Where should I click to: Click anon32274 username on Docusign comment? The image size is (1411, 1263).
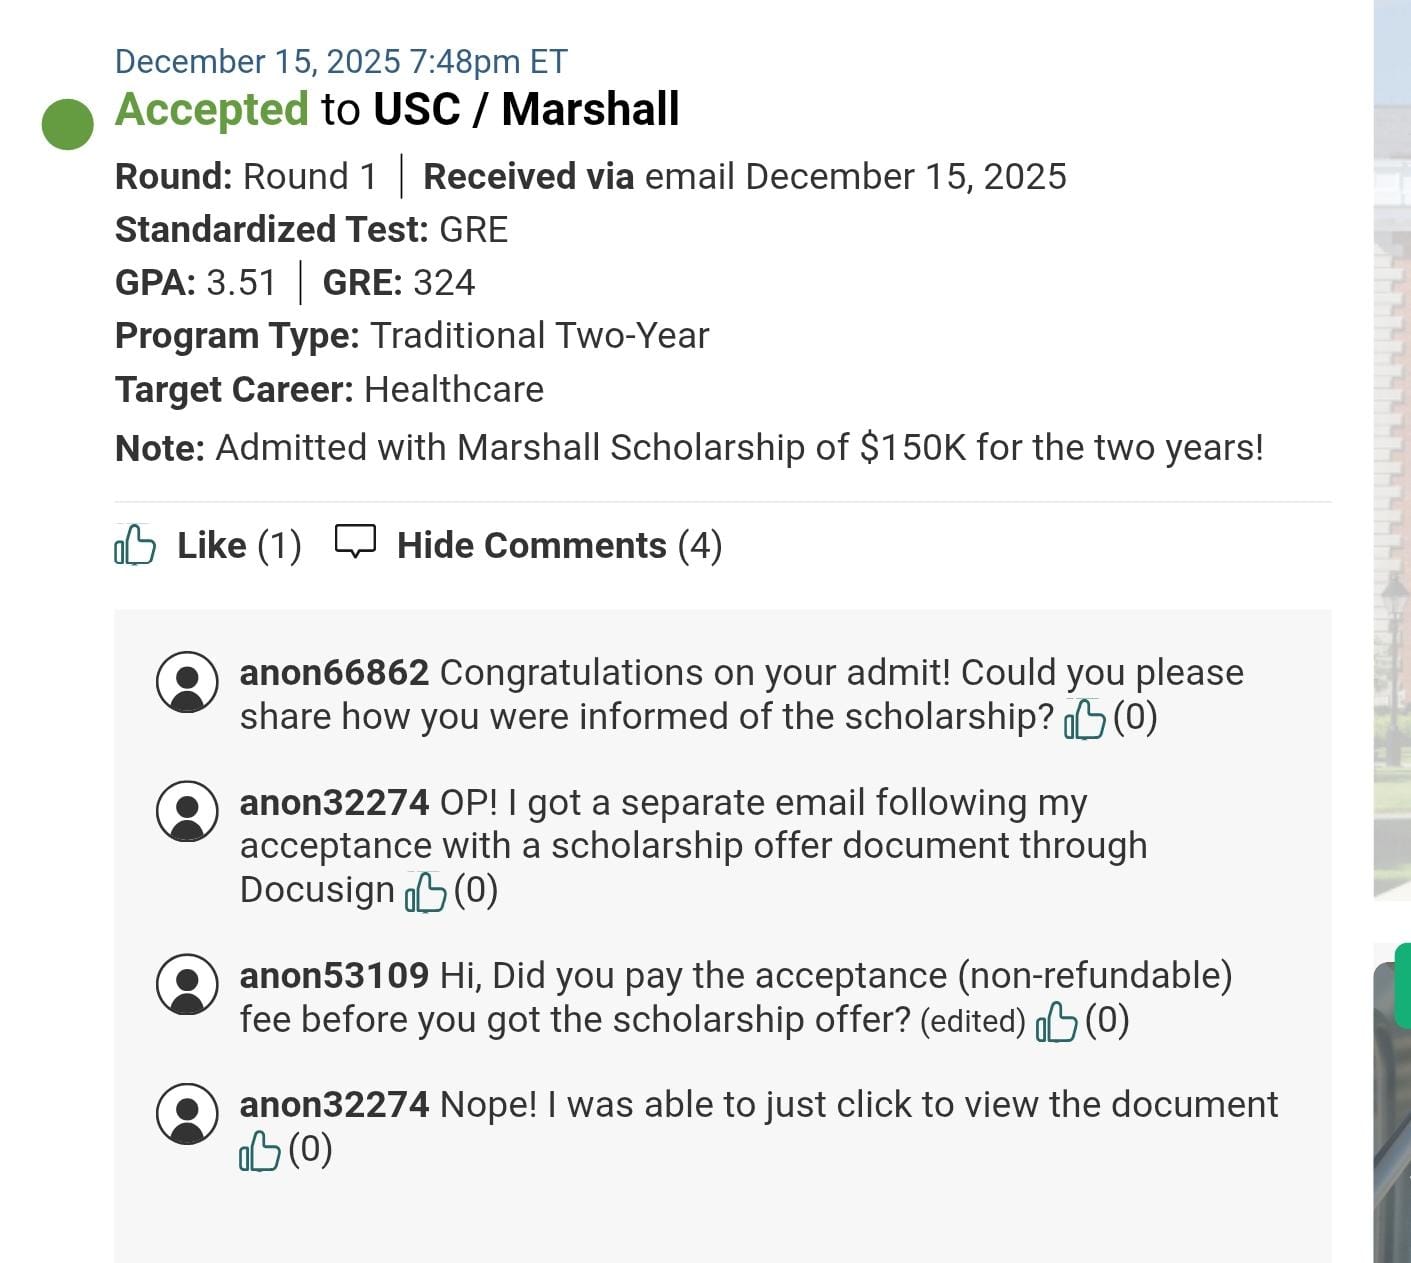[334, 803]
